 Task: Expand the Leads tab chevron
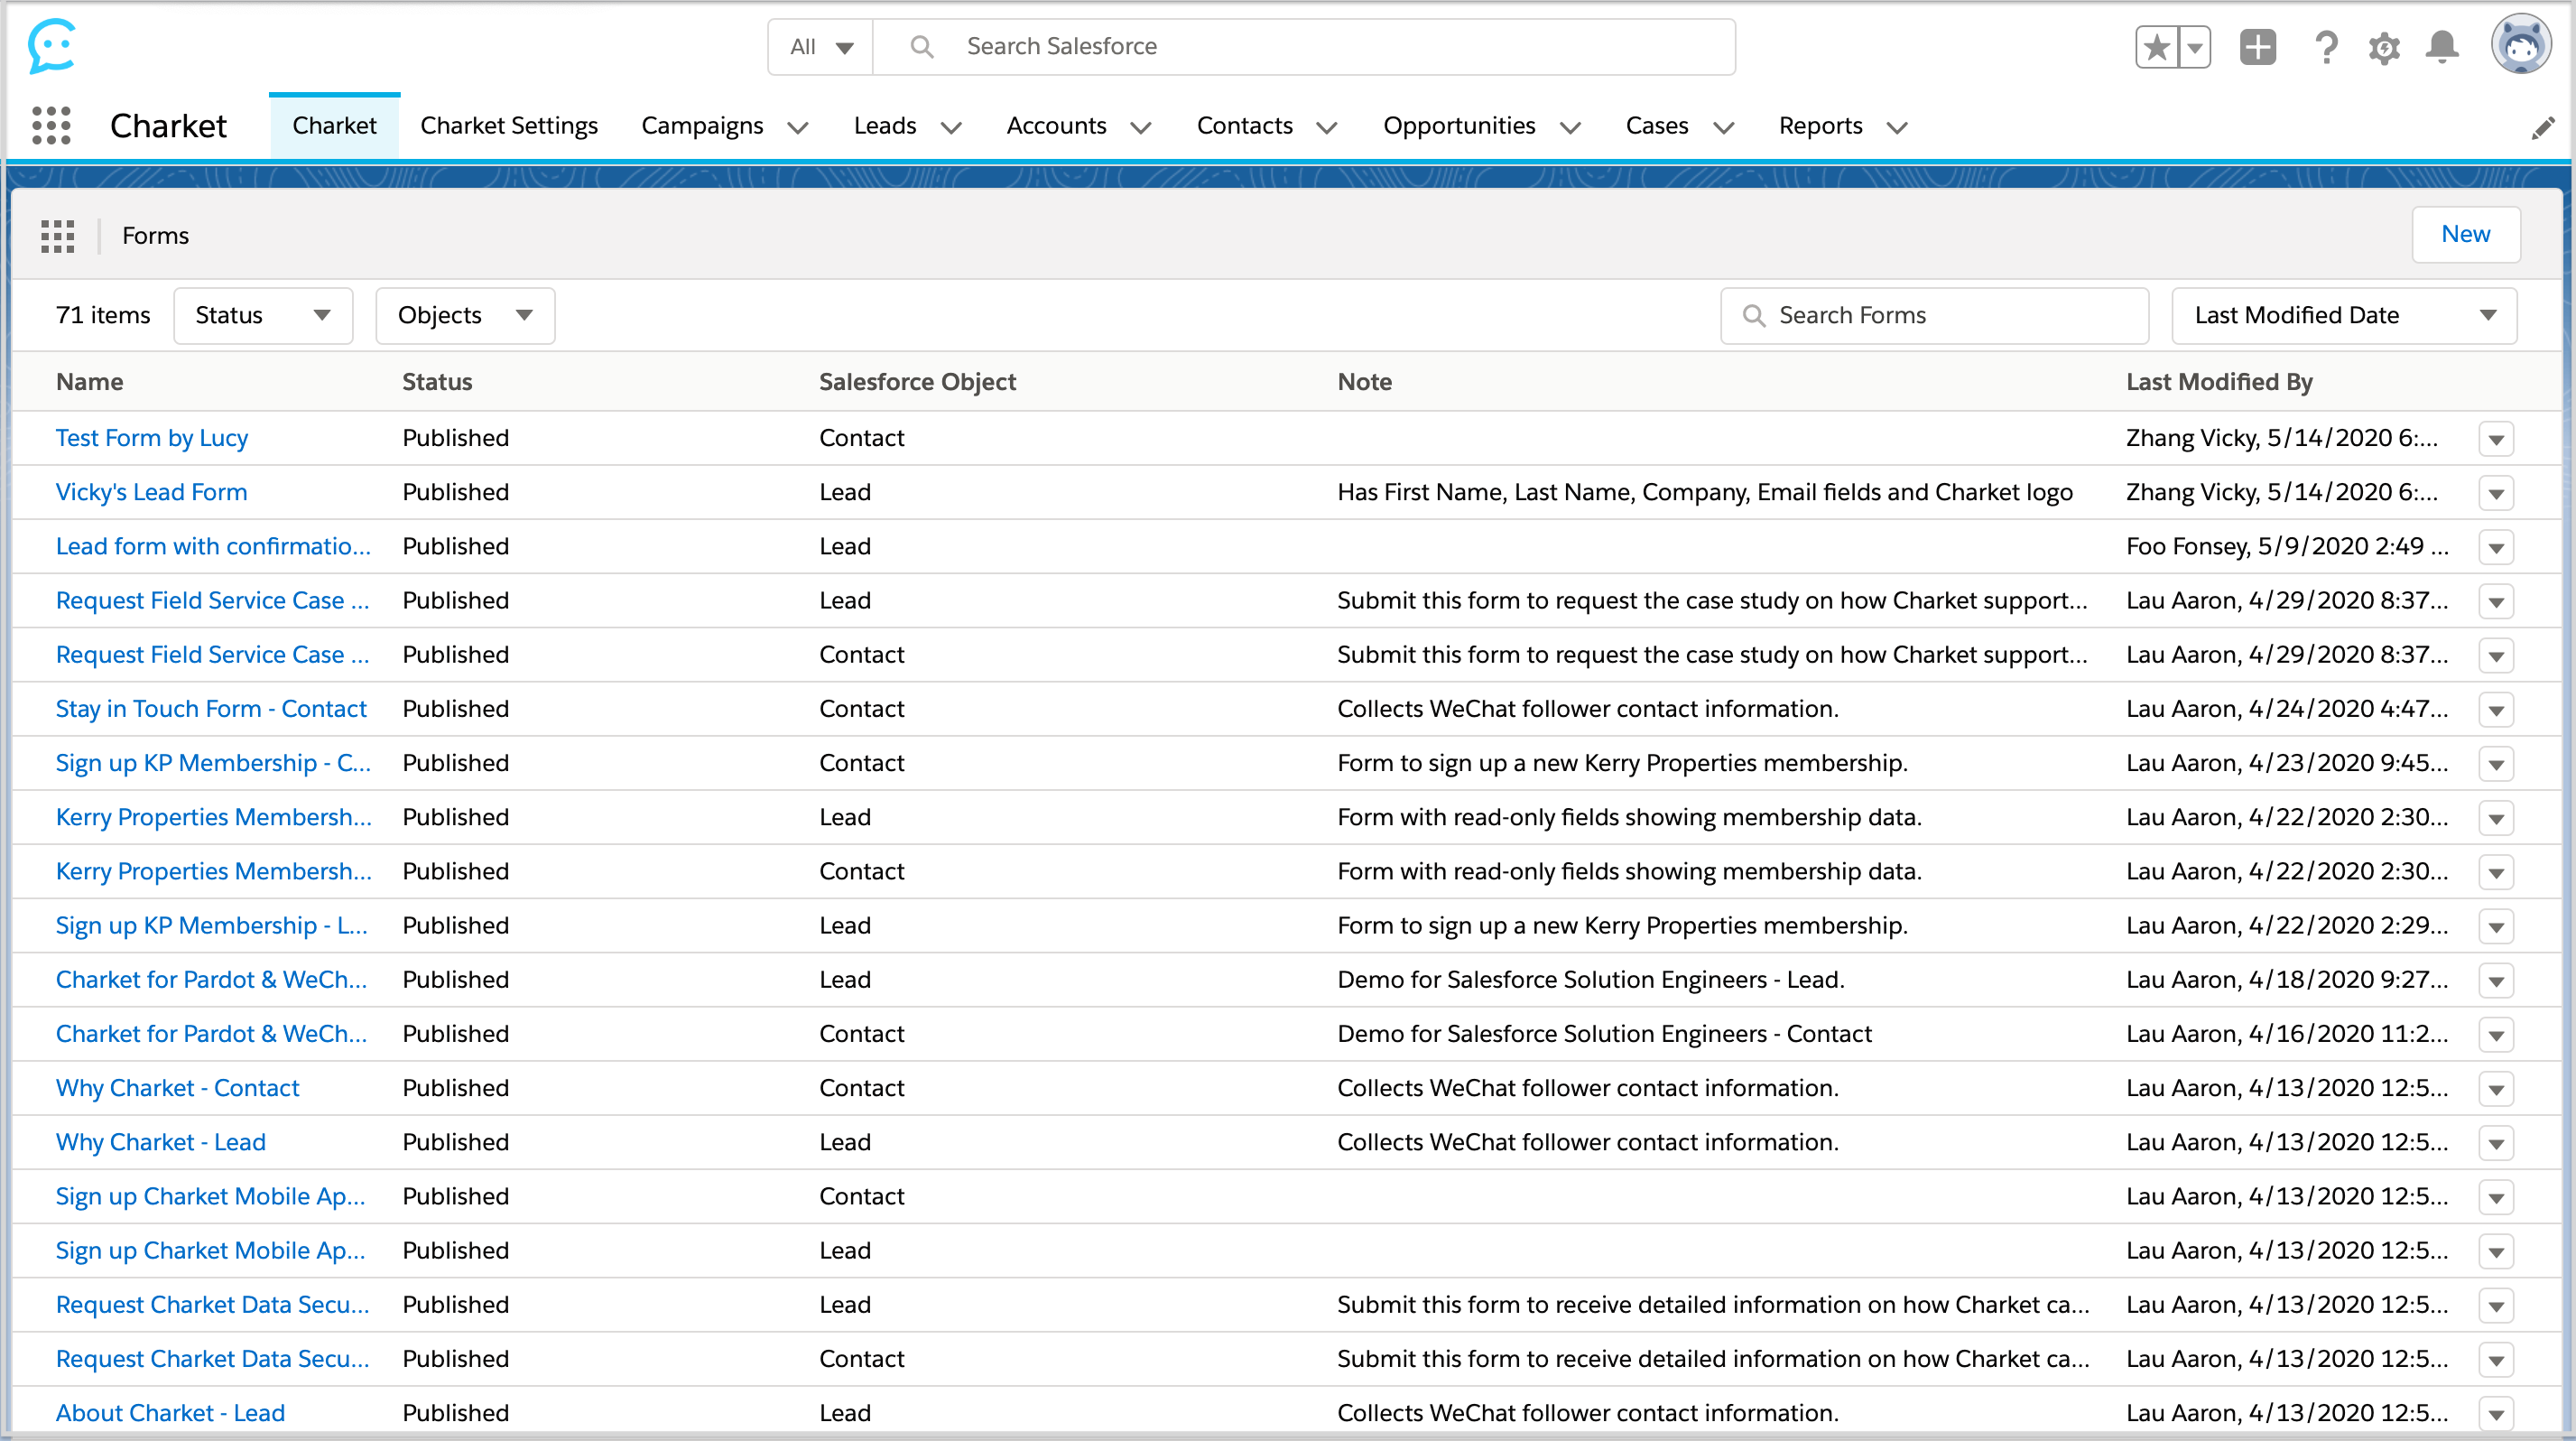951,128
